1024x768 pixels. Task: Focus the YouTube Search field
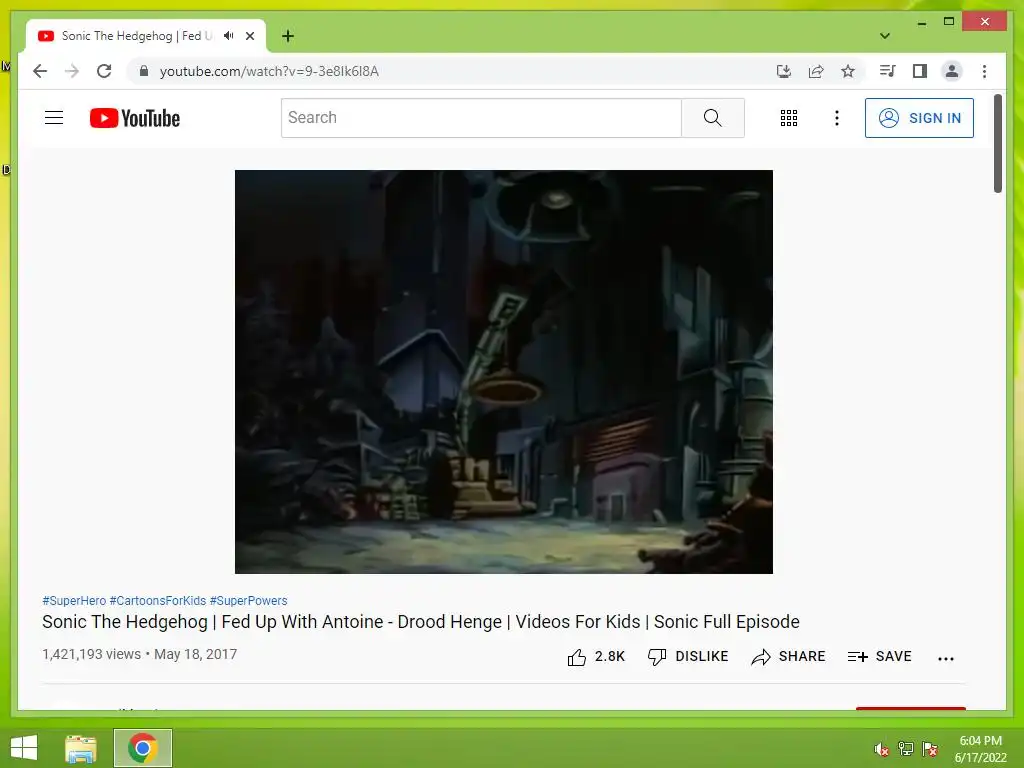coord(481,118)
